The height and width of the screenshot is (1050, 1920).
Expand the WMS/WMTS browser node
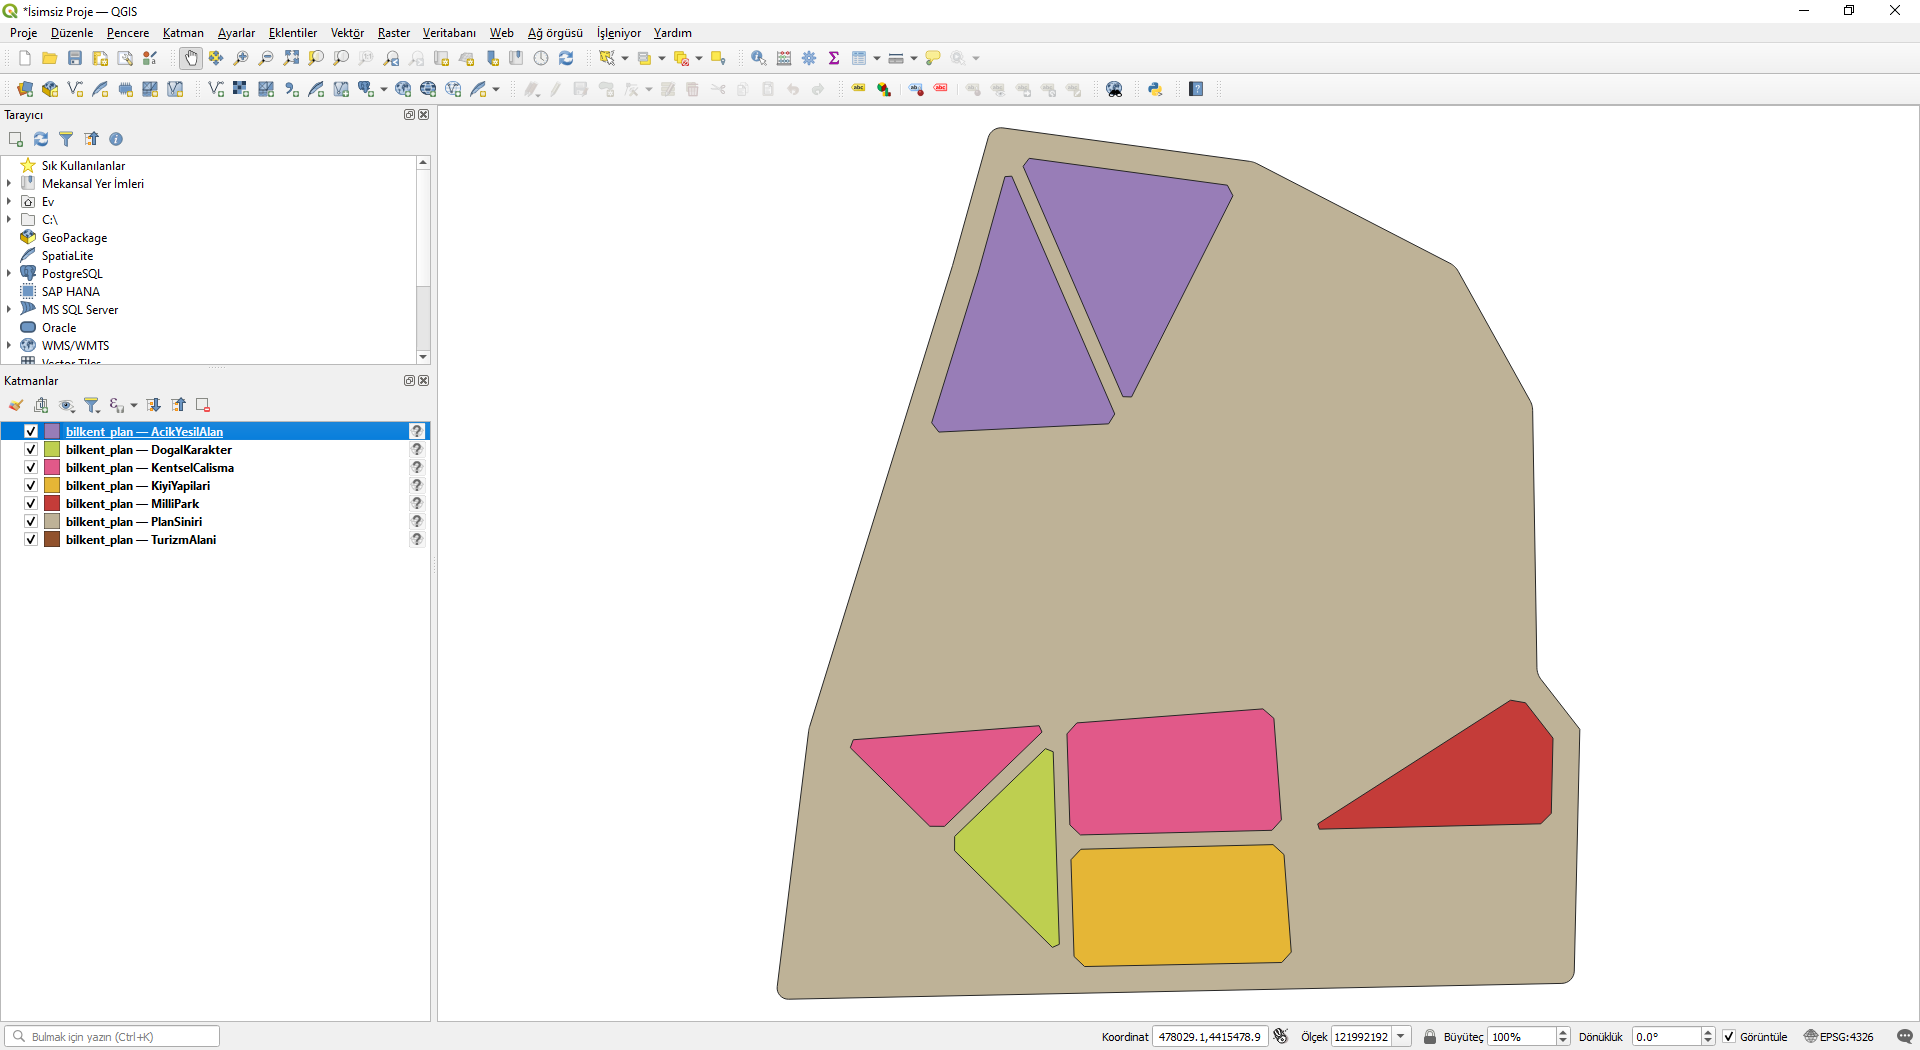9,346
